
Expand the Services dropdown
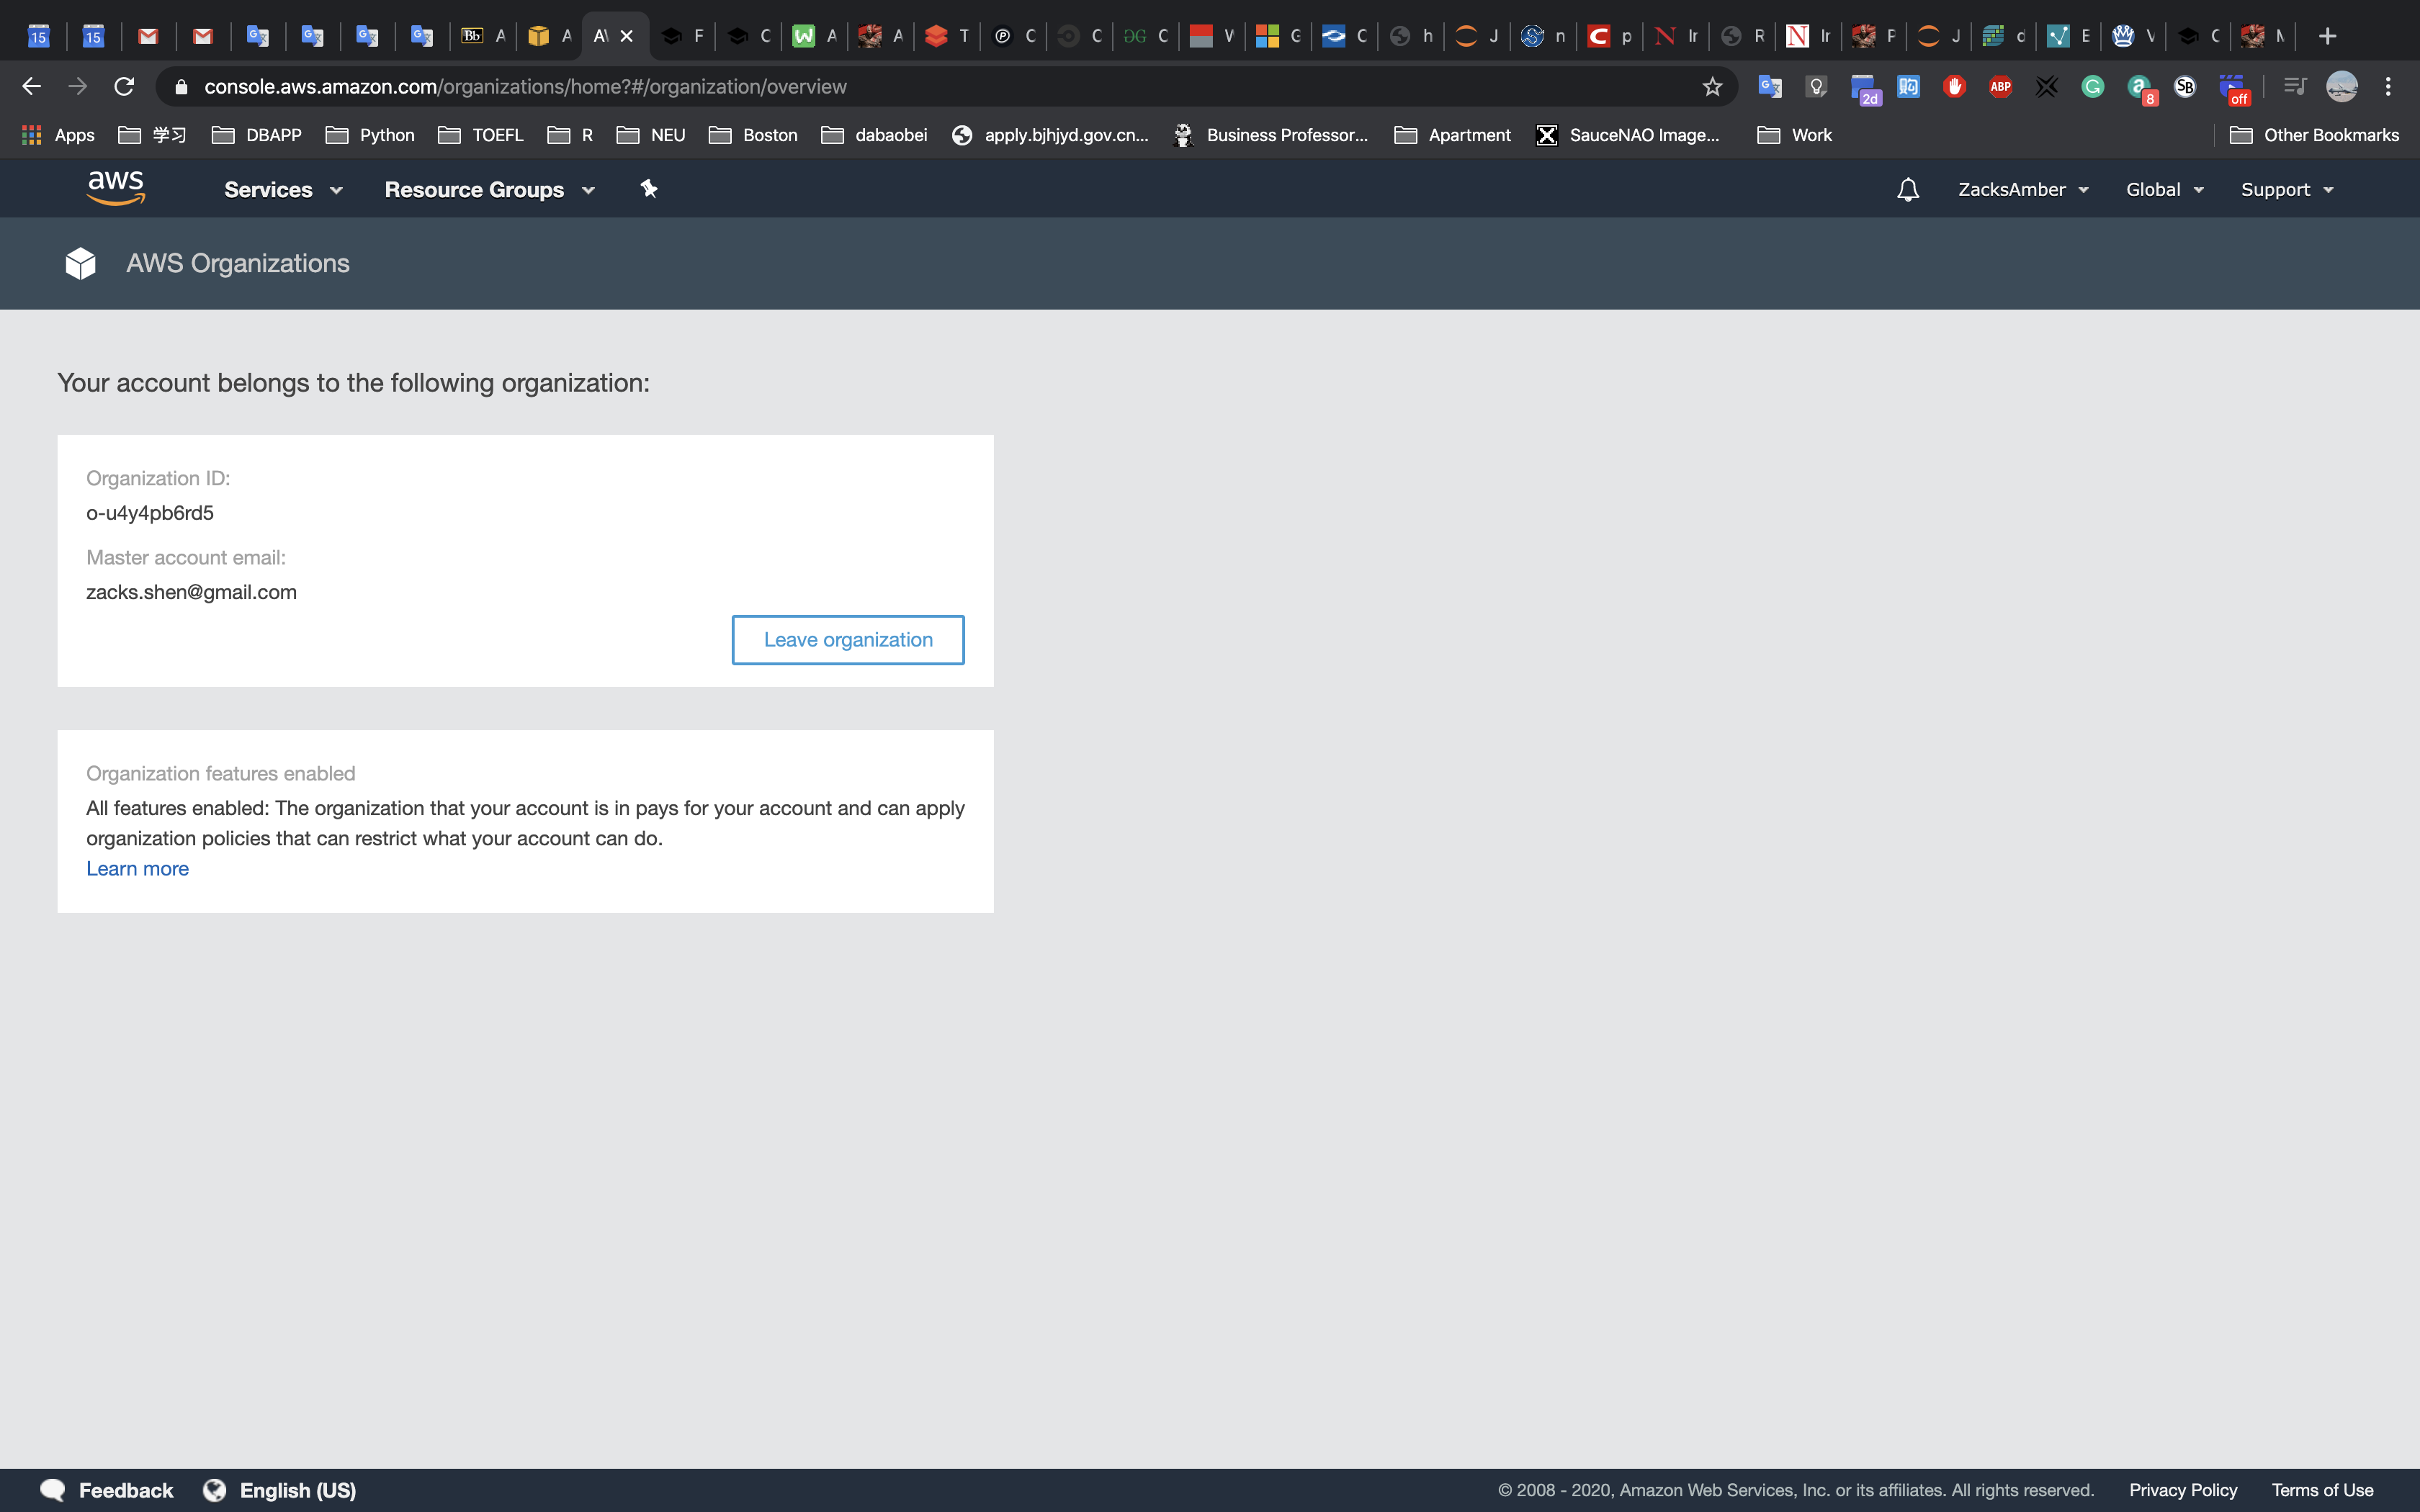(283, 190)
